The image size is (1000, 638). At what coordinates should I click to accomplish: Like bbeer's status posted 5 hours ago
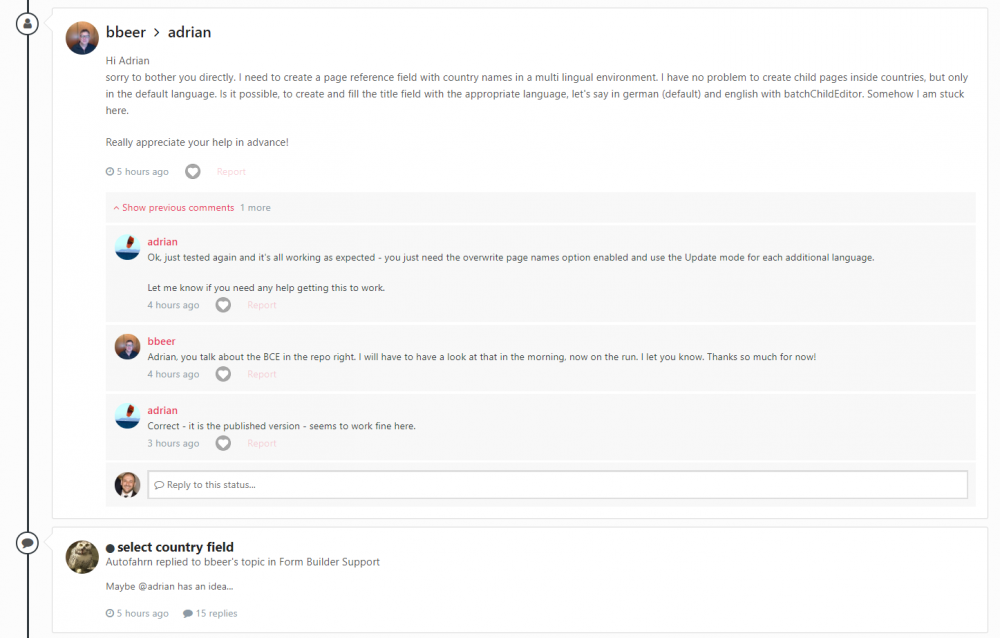tap(193, 172)
